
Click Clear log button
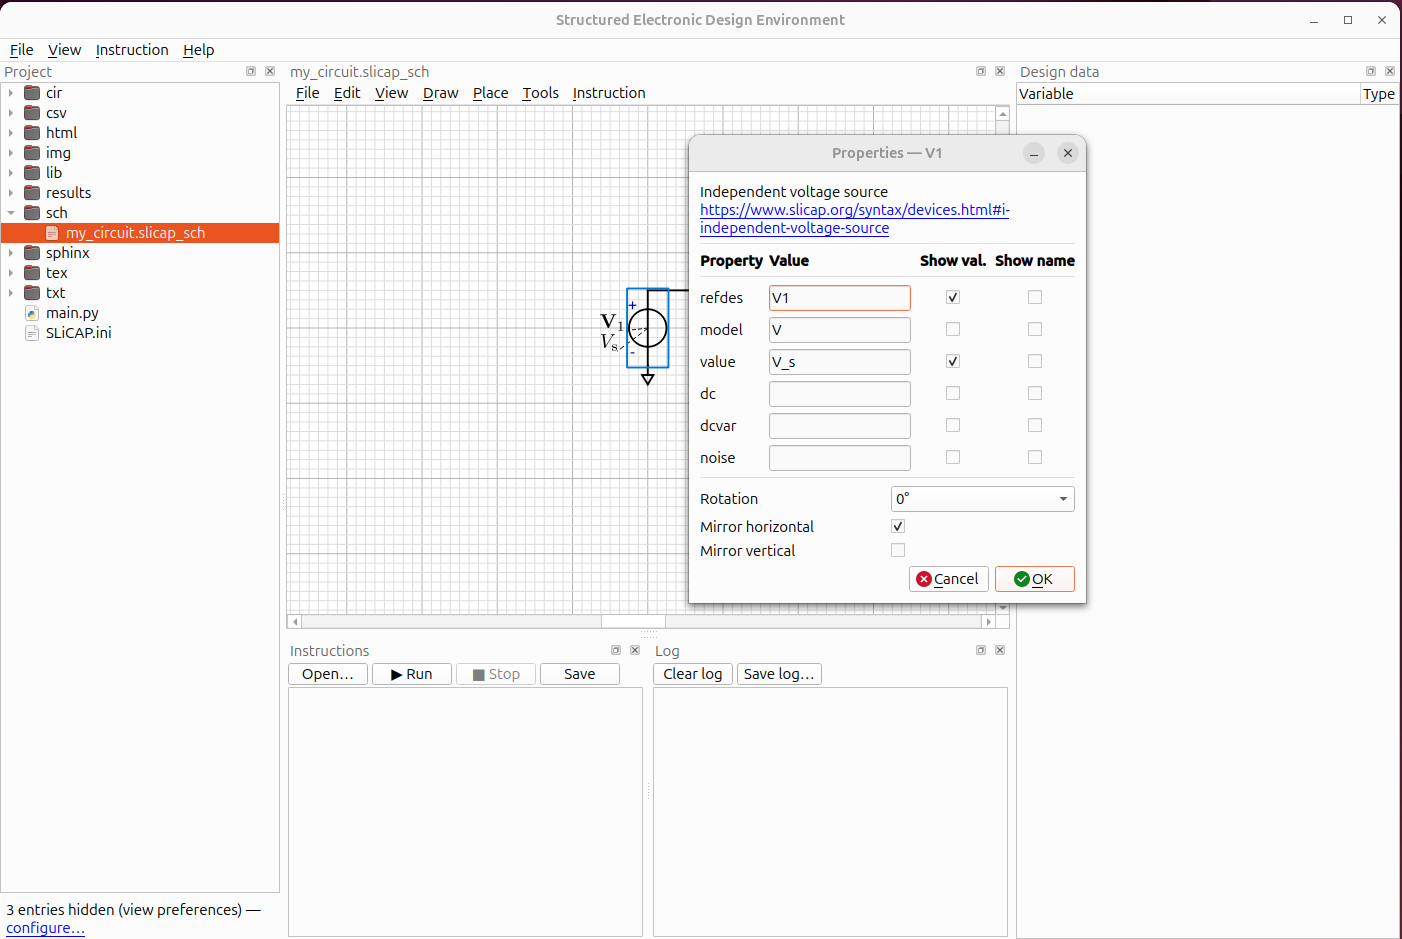click(x=693, y=674)
